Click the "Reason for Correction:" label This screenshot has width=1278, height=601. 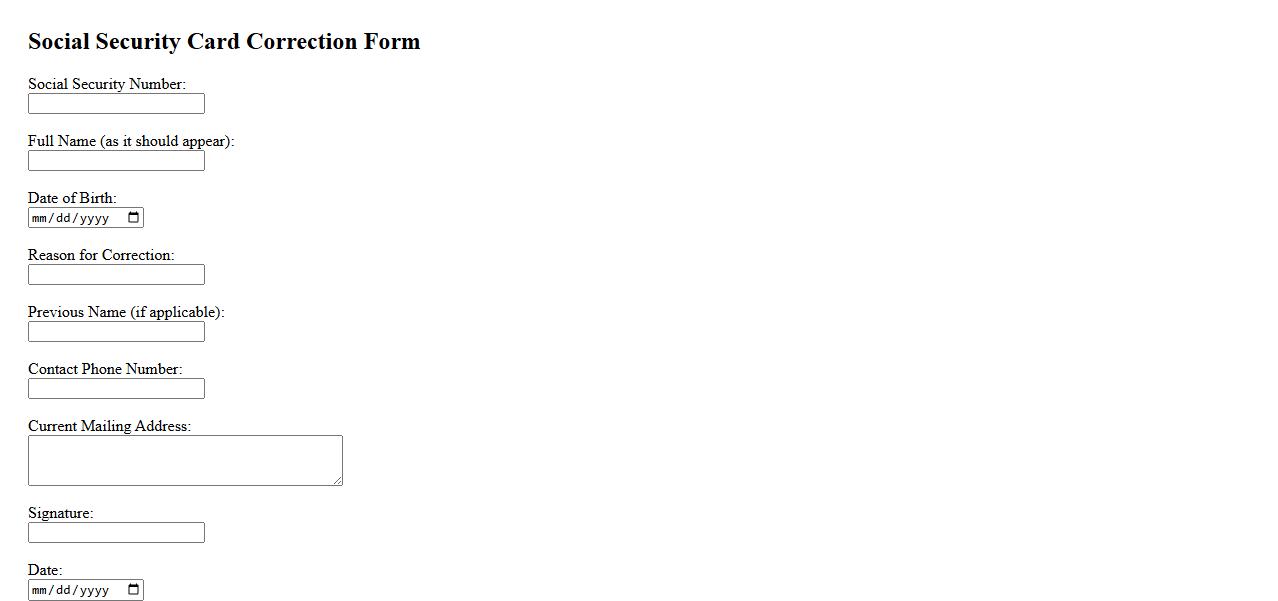(x=100, y=255)
